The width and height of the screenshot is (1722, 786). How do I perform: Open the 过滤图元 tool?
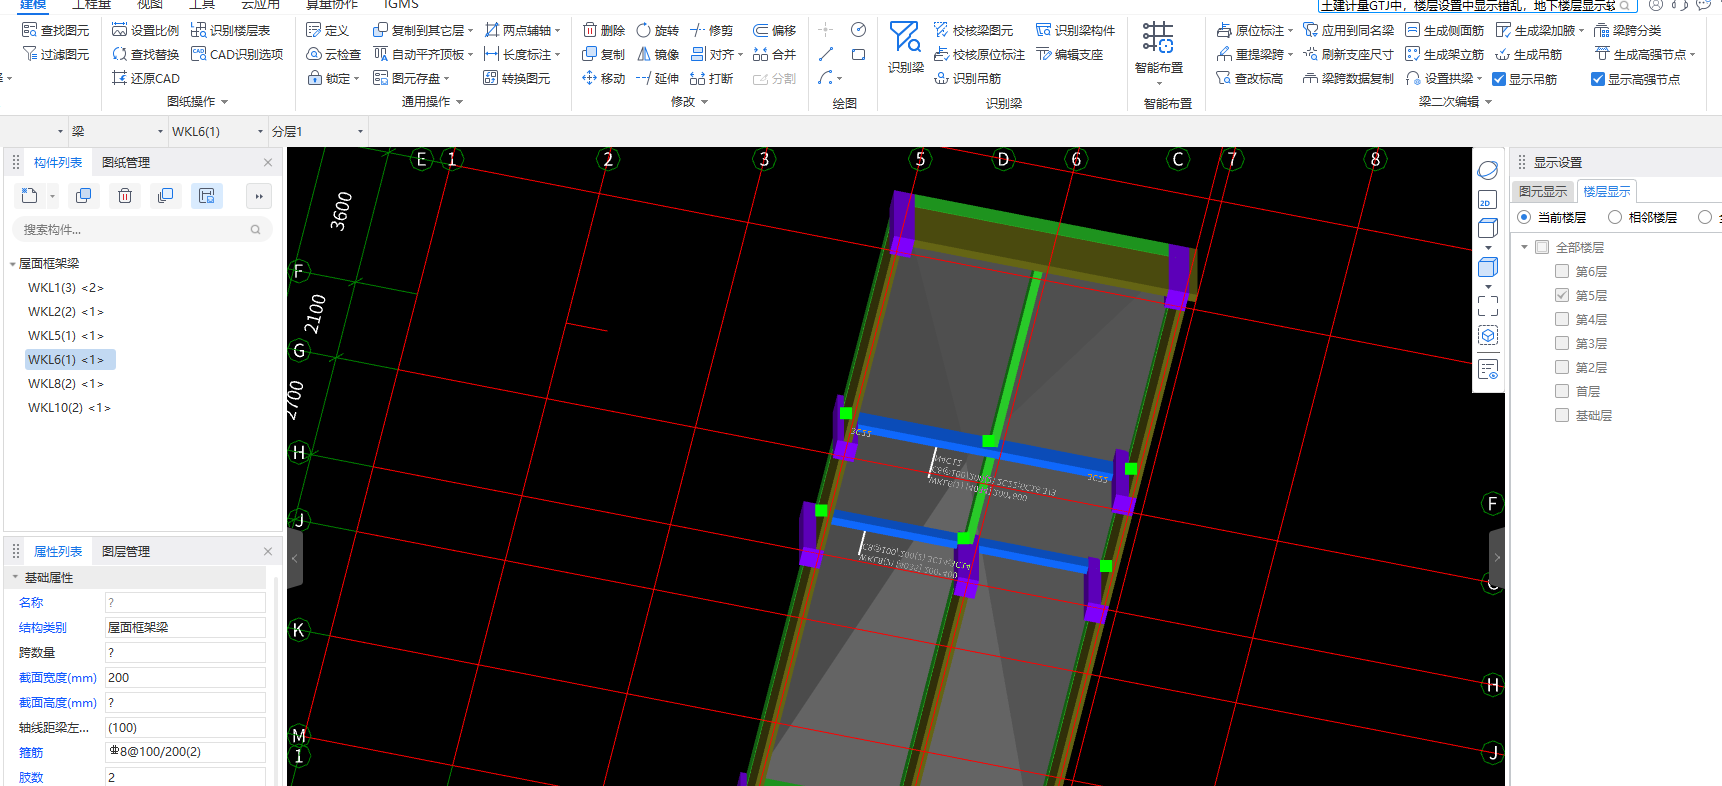(56, 54)
